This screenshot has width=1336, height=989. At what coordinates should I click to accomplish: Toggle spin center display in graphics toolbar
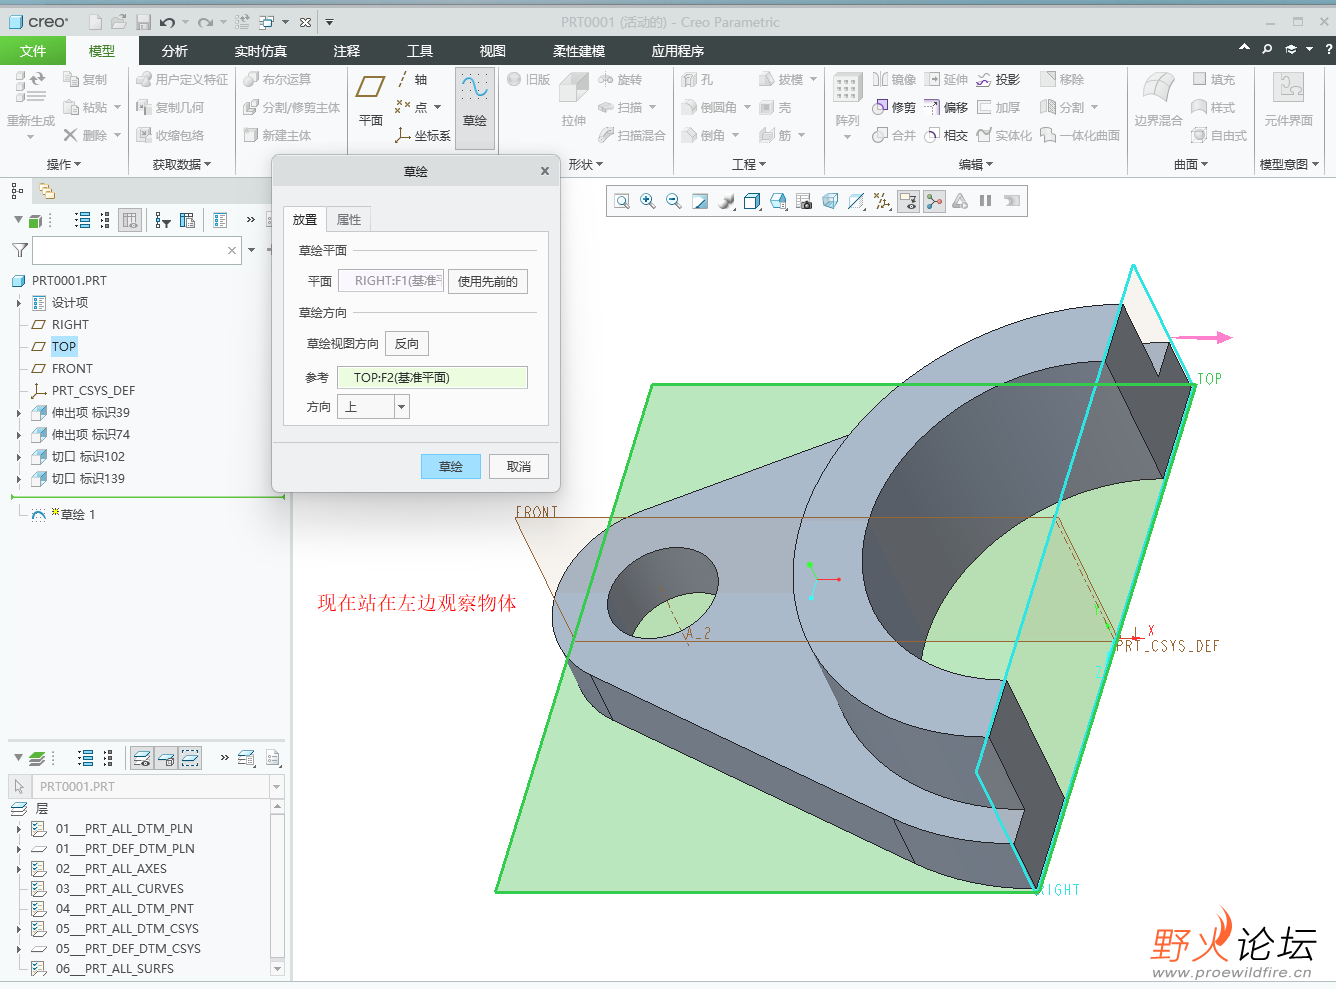(934, 201)
